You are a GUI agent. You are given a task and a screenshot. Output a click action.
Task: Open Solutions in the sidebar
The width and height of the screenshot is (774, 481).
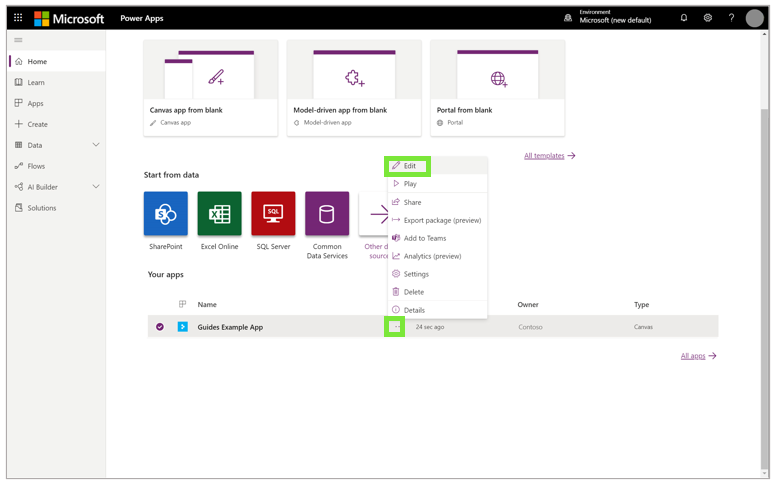57,208
